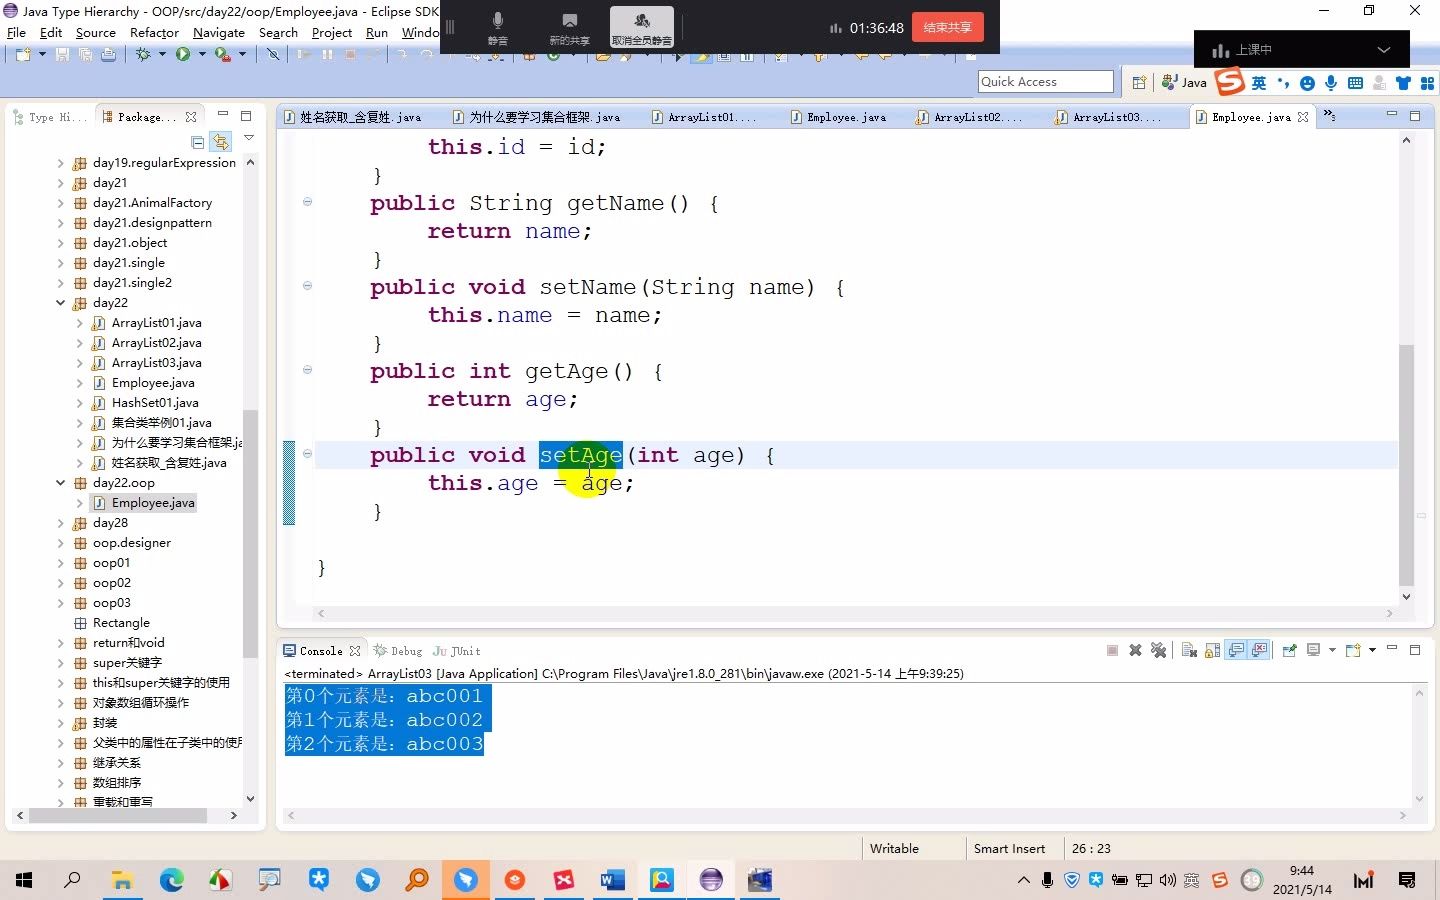Open Display Selected Console dropdown
1440x900 pixels.
[x=1332, y=650]
